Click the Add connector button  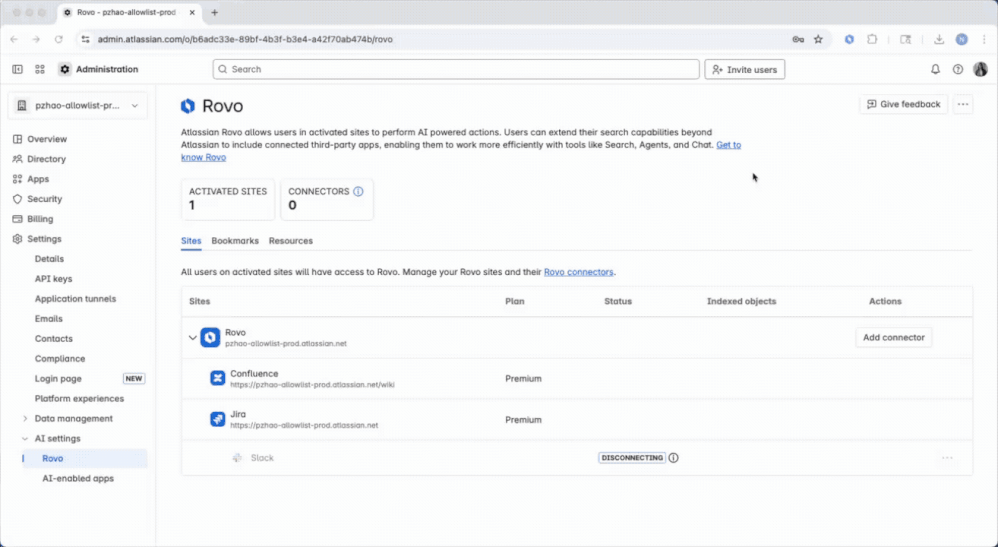coord(894,337)
